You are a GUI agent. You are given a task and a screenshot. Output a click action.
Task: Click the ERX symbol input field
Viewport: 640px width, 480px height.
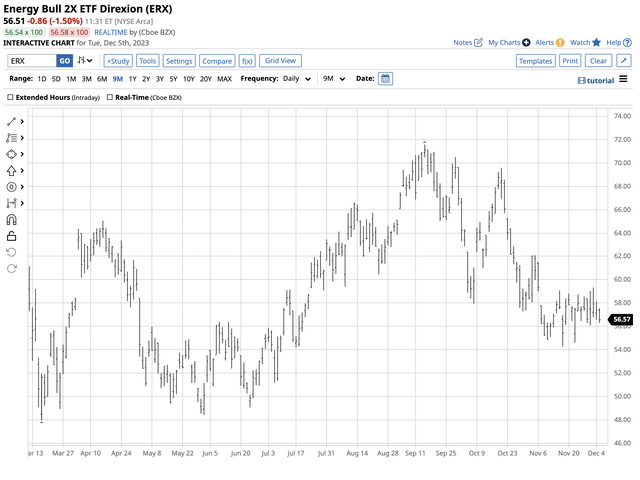pos(32,61)
